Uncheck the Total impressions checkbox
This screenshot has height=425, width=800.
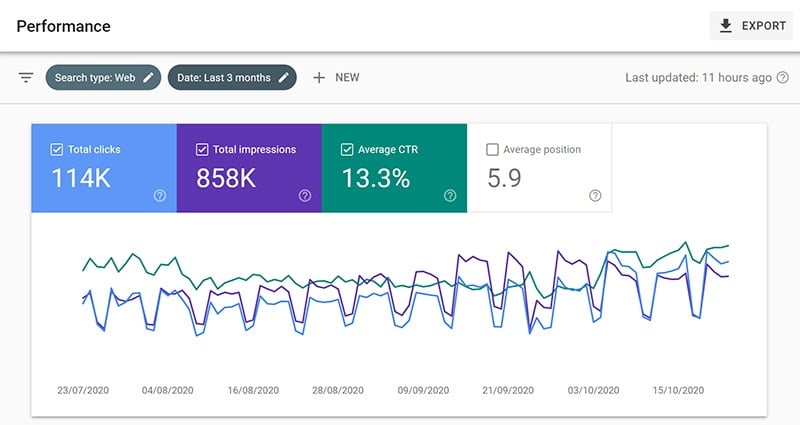(202, 149)
